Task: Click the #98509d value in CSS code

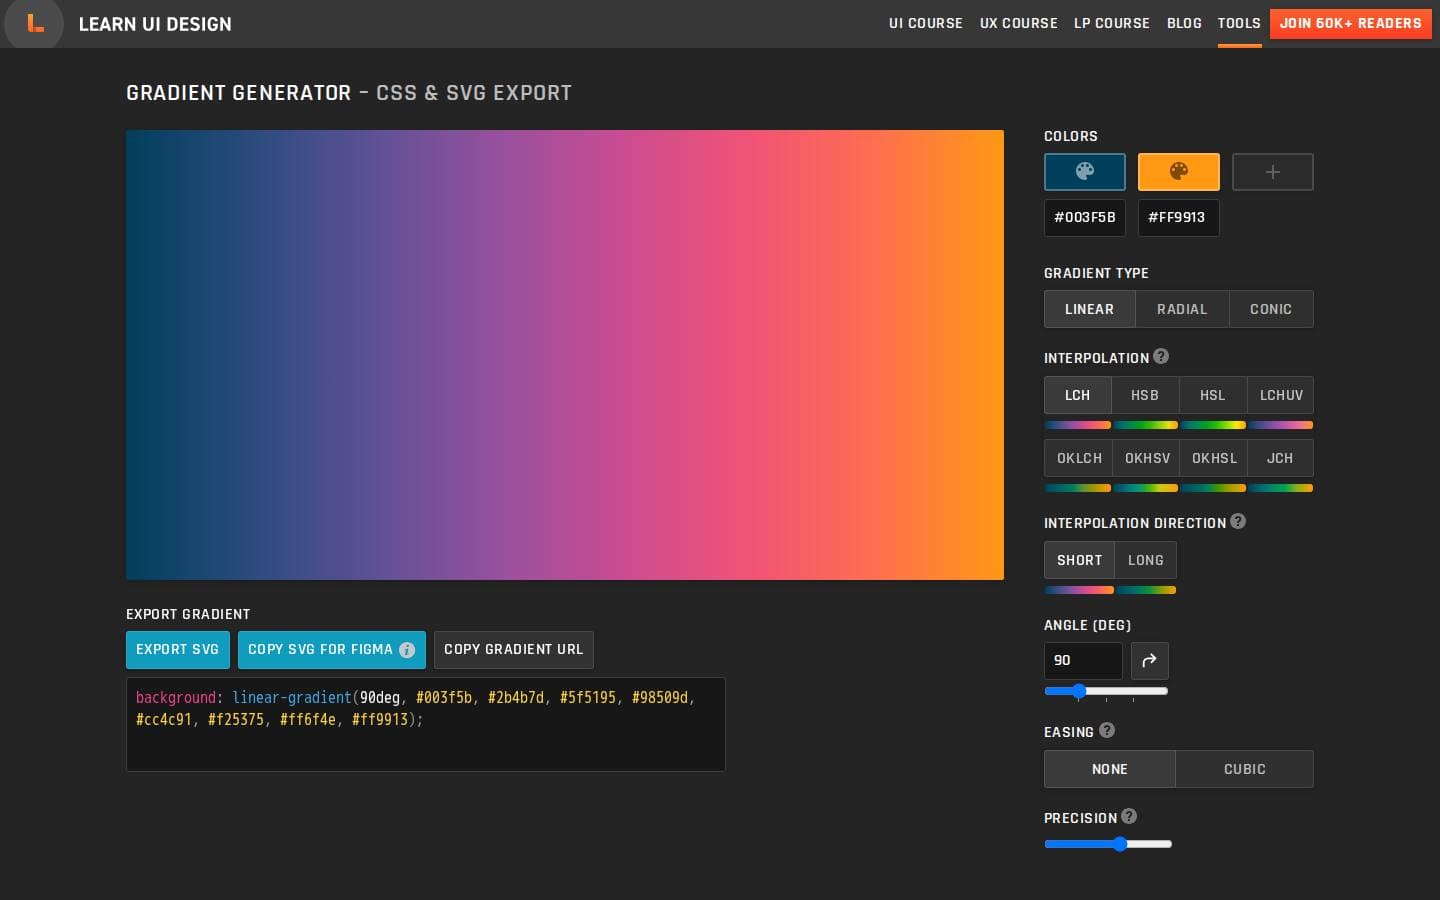Action: click(x=660, y=698)
